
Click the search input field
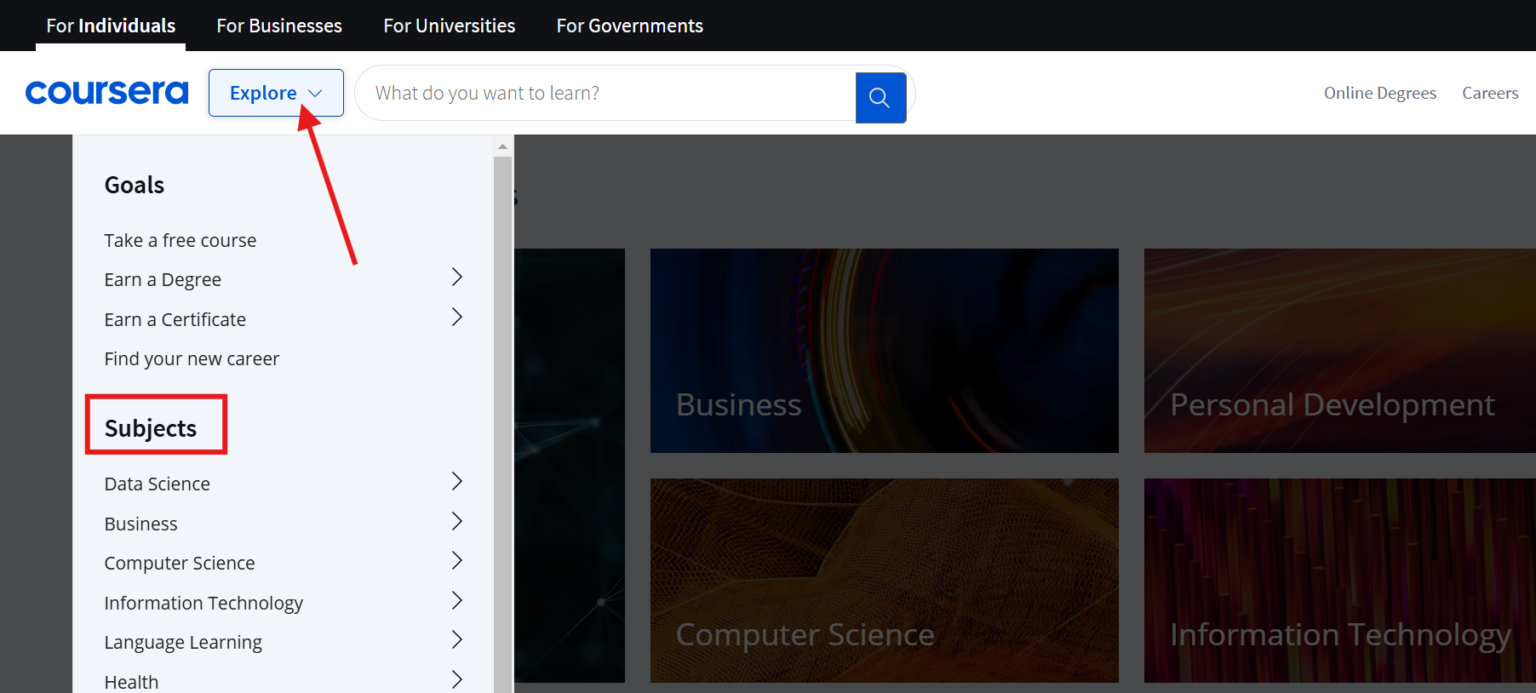point(600,92)
